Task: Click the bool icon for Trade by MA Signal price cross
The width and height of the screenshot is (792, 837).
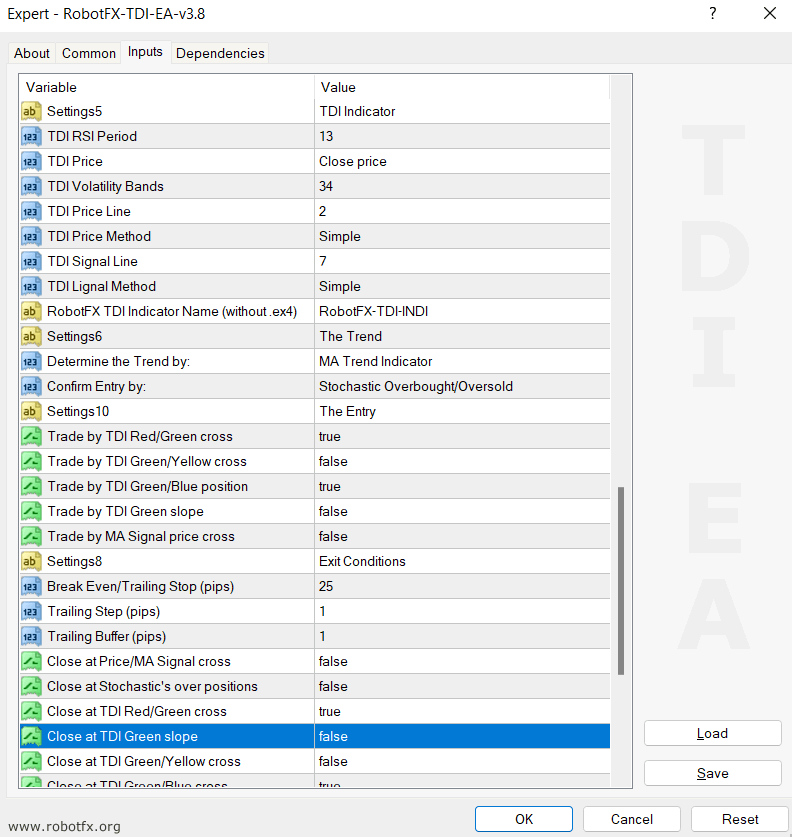Action: 31,536
